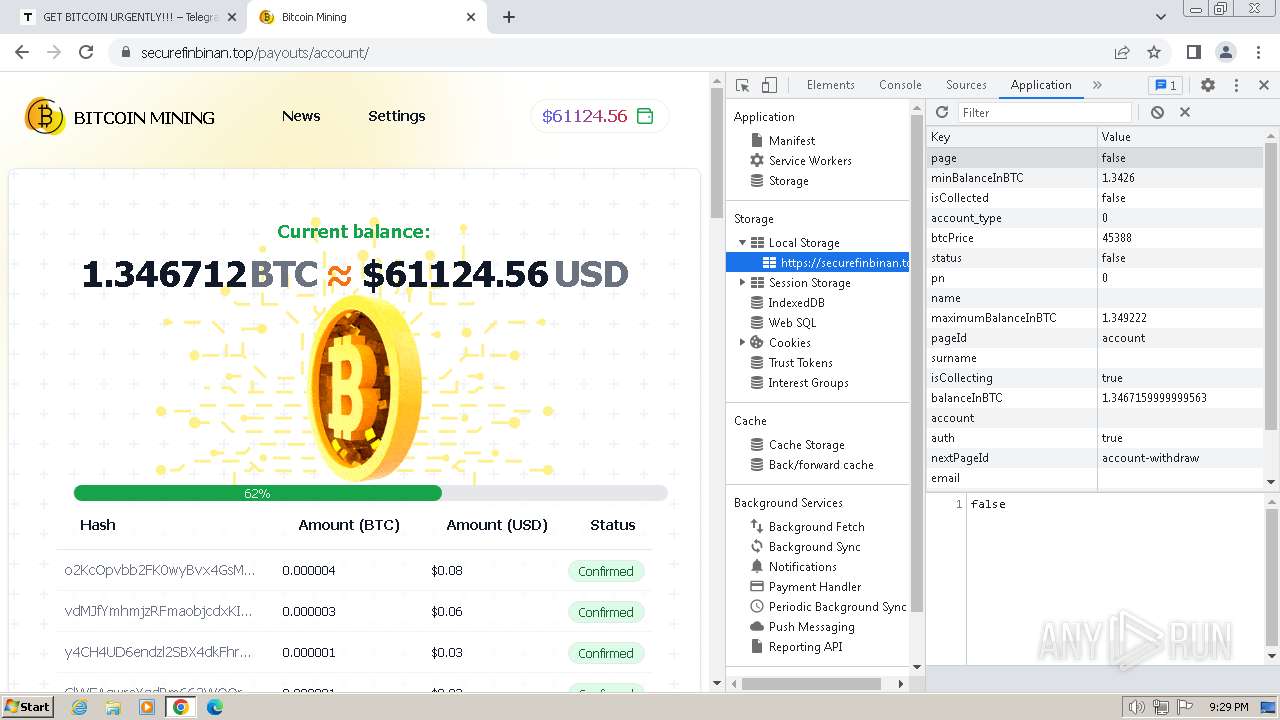Open Background Fetch service
Viewport: 1280px width, 720px height.
click(816, 527)
